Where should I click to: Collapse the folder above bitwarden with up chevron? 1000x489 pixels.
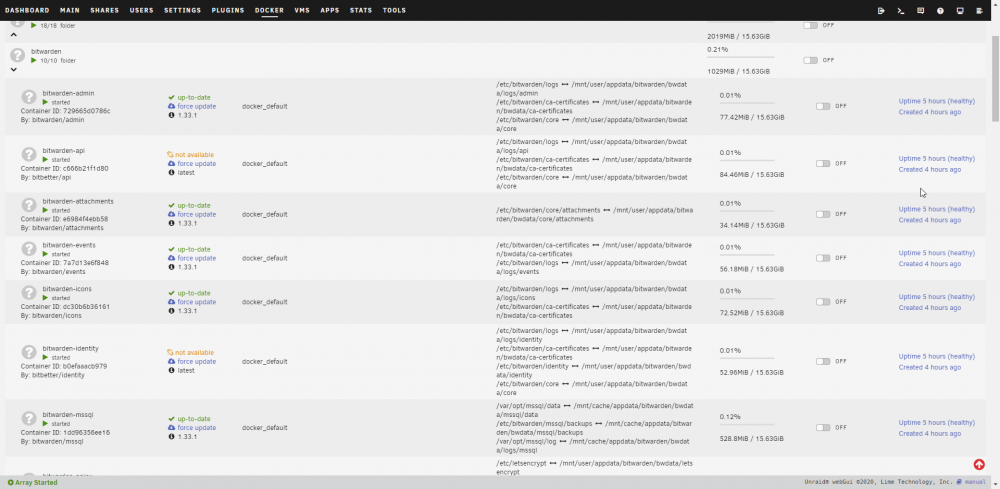click(14, 35)
